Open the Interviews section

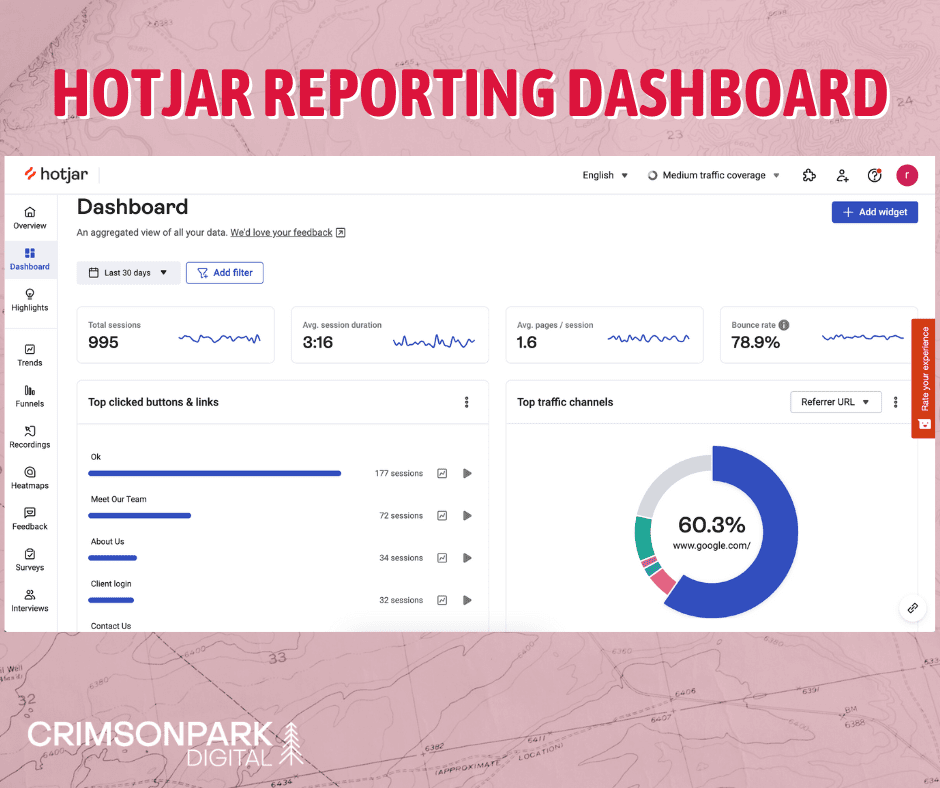(30, 600)
